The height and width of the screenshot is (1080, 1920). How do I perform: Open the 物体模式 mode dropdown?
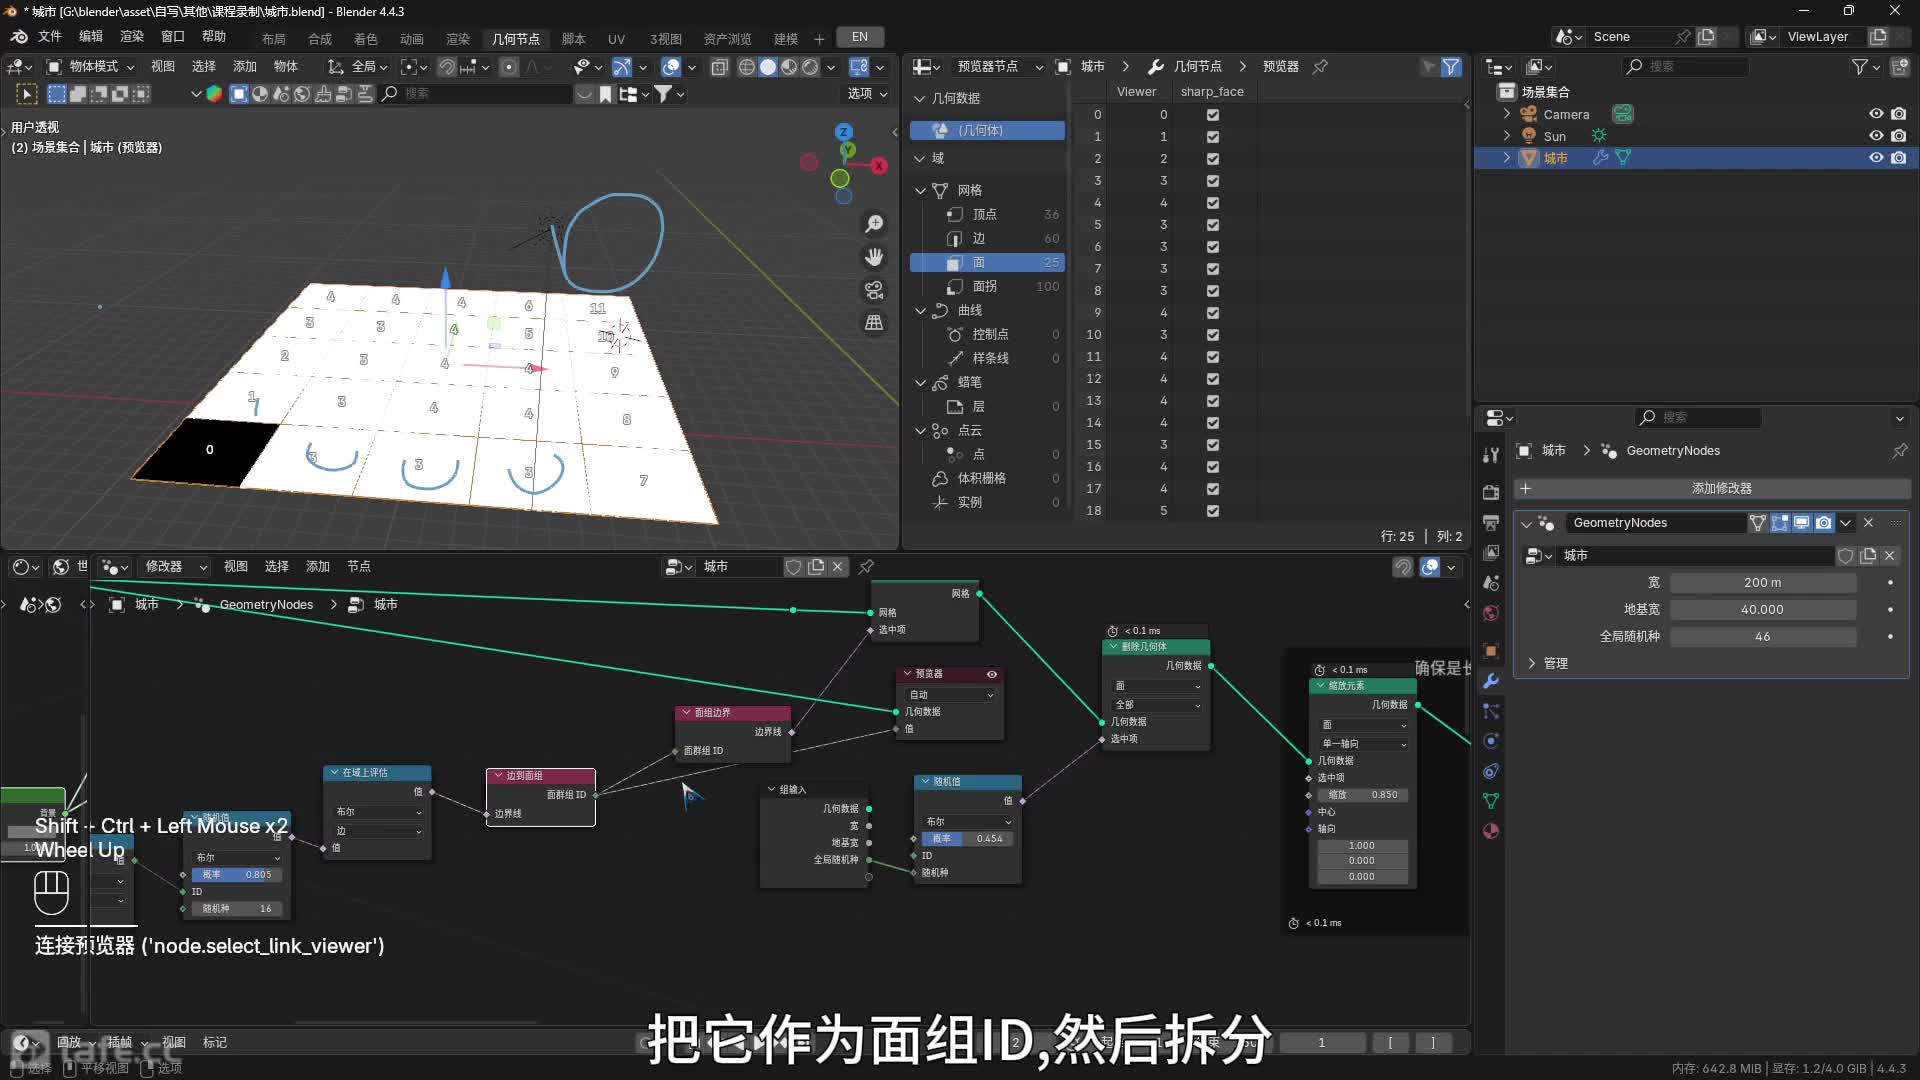91,66
